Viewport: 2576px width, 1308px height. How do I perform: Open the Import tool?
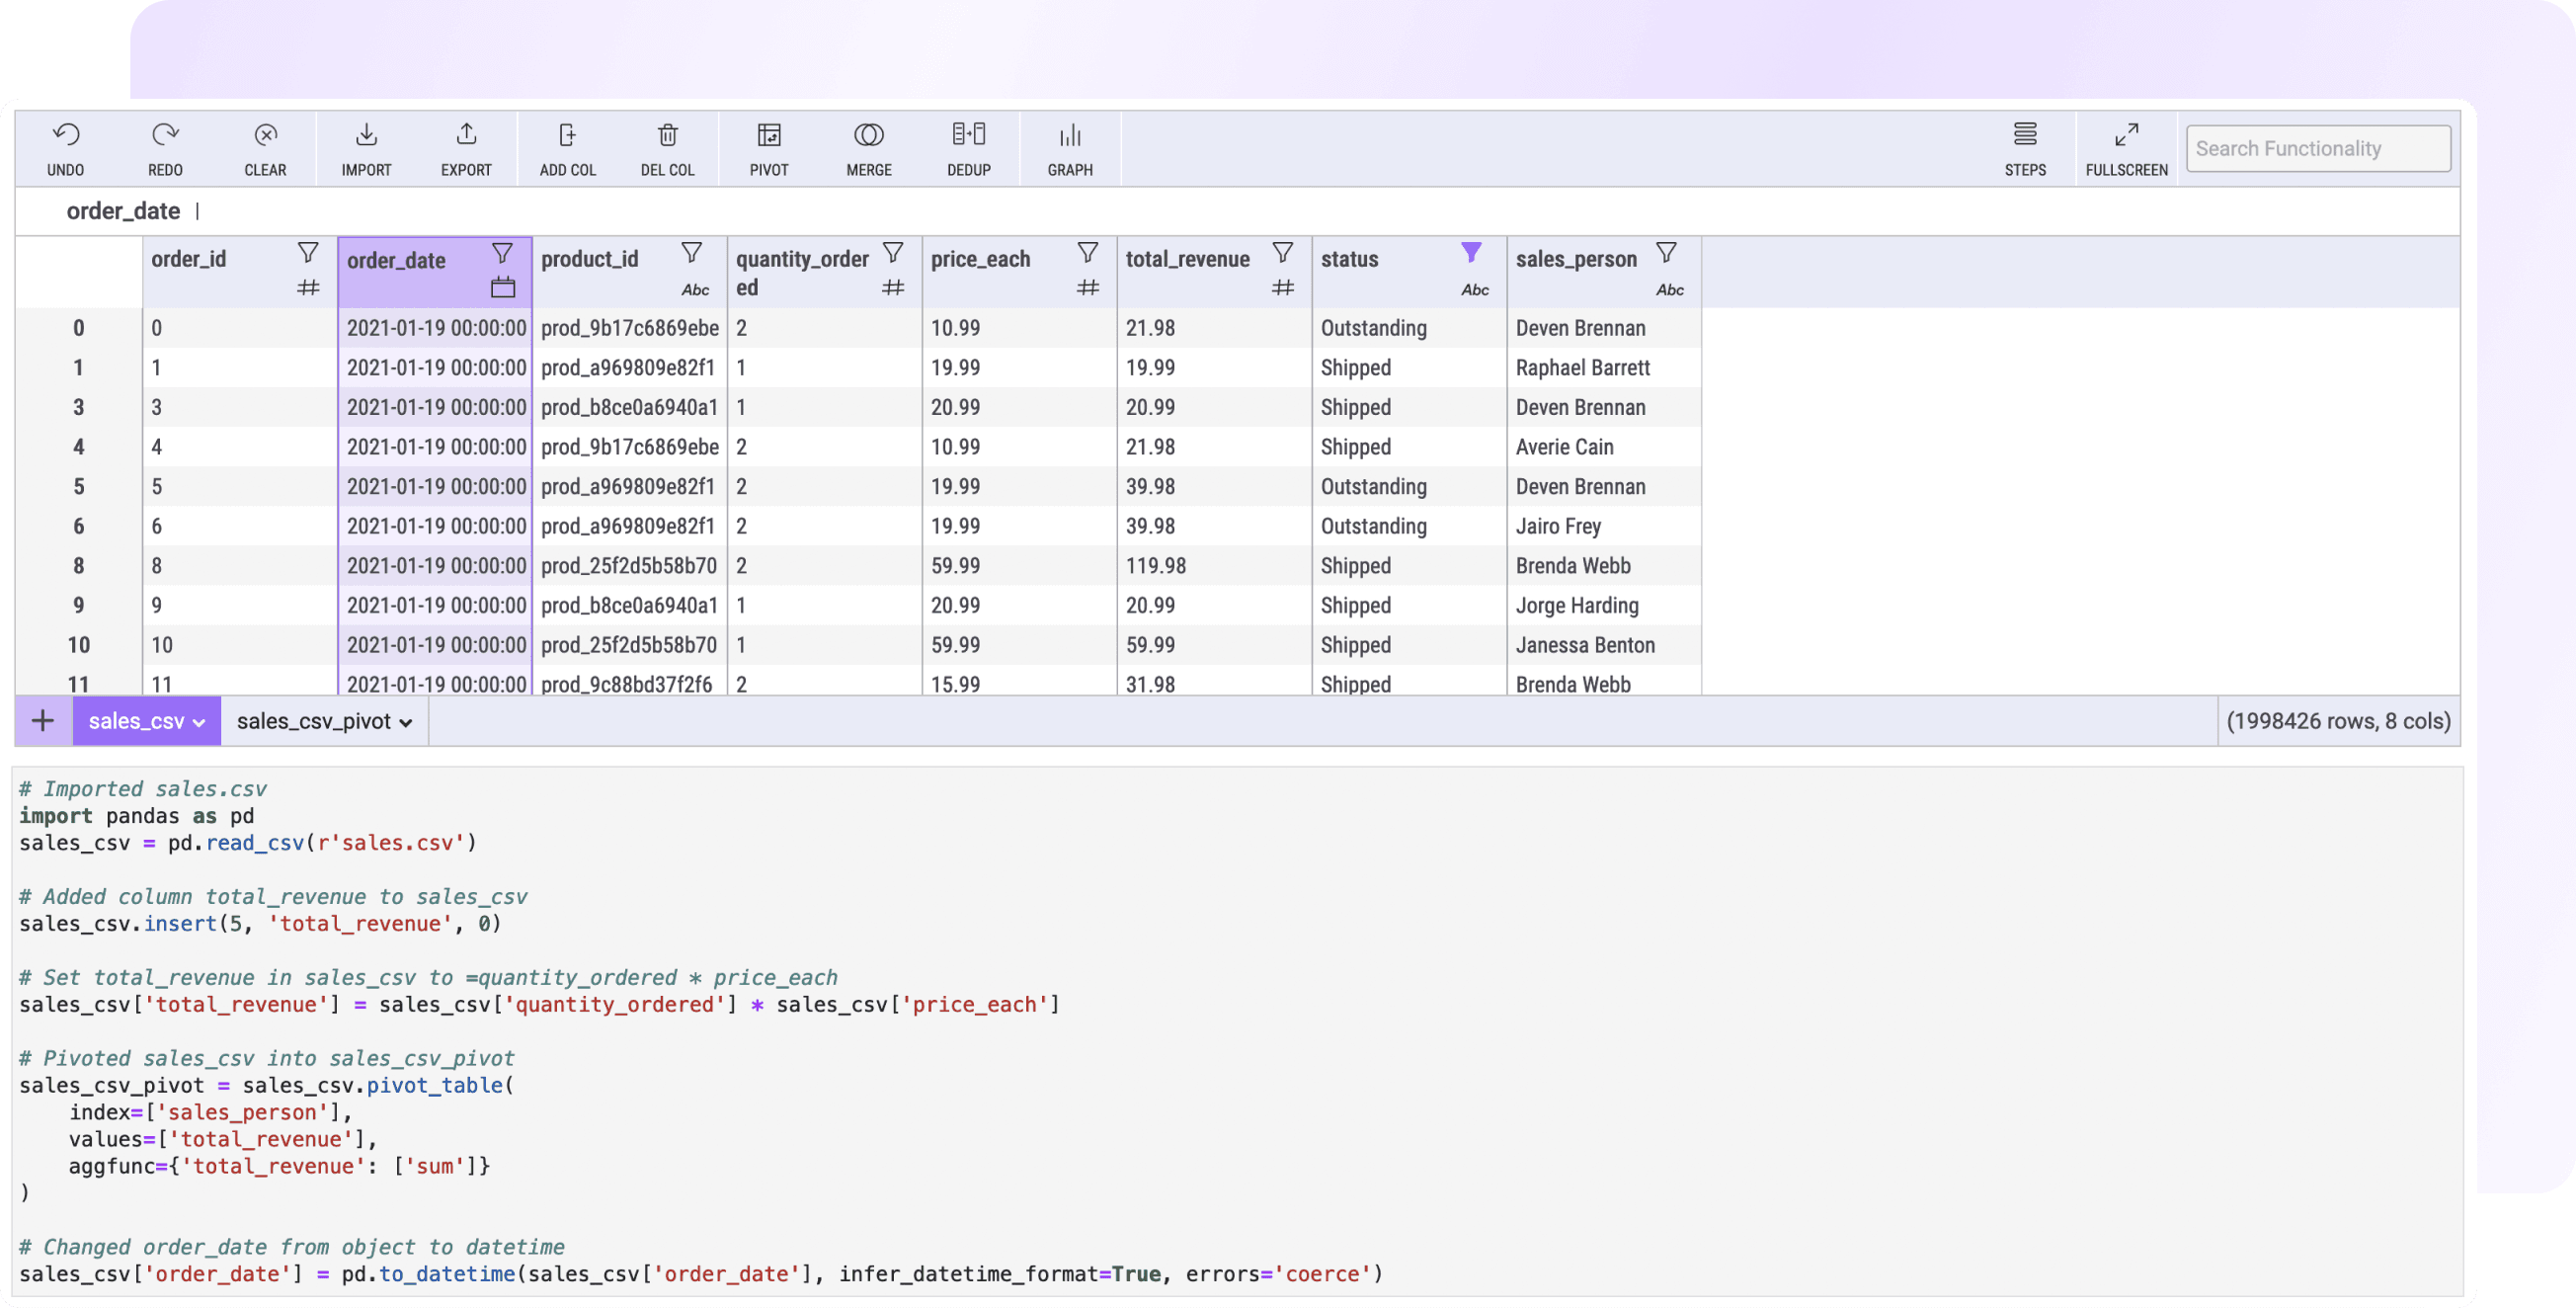point(366,147)
